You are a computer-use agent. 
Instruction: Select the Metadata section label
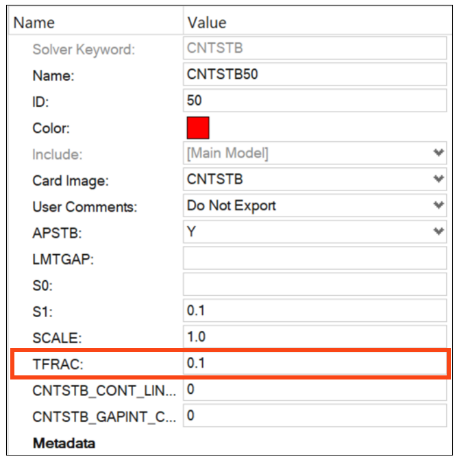point(64,443)
